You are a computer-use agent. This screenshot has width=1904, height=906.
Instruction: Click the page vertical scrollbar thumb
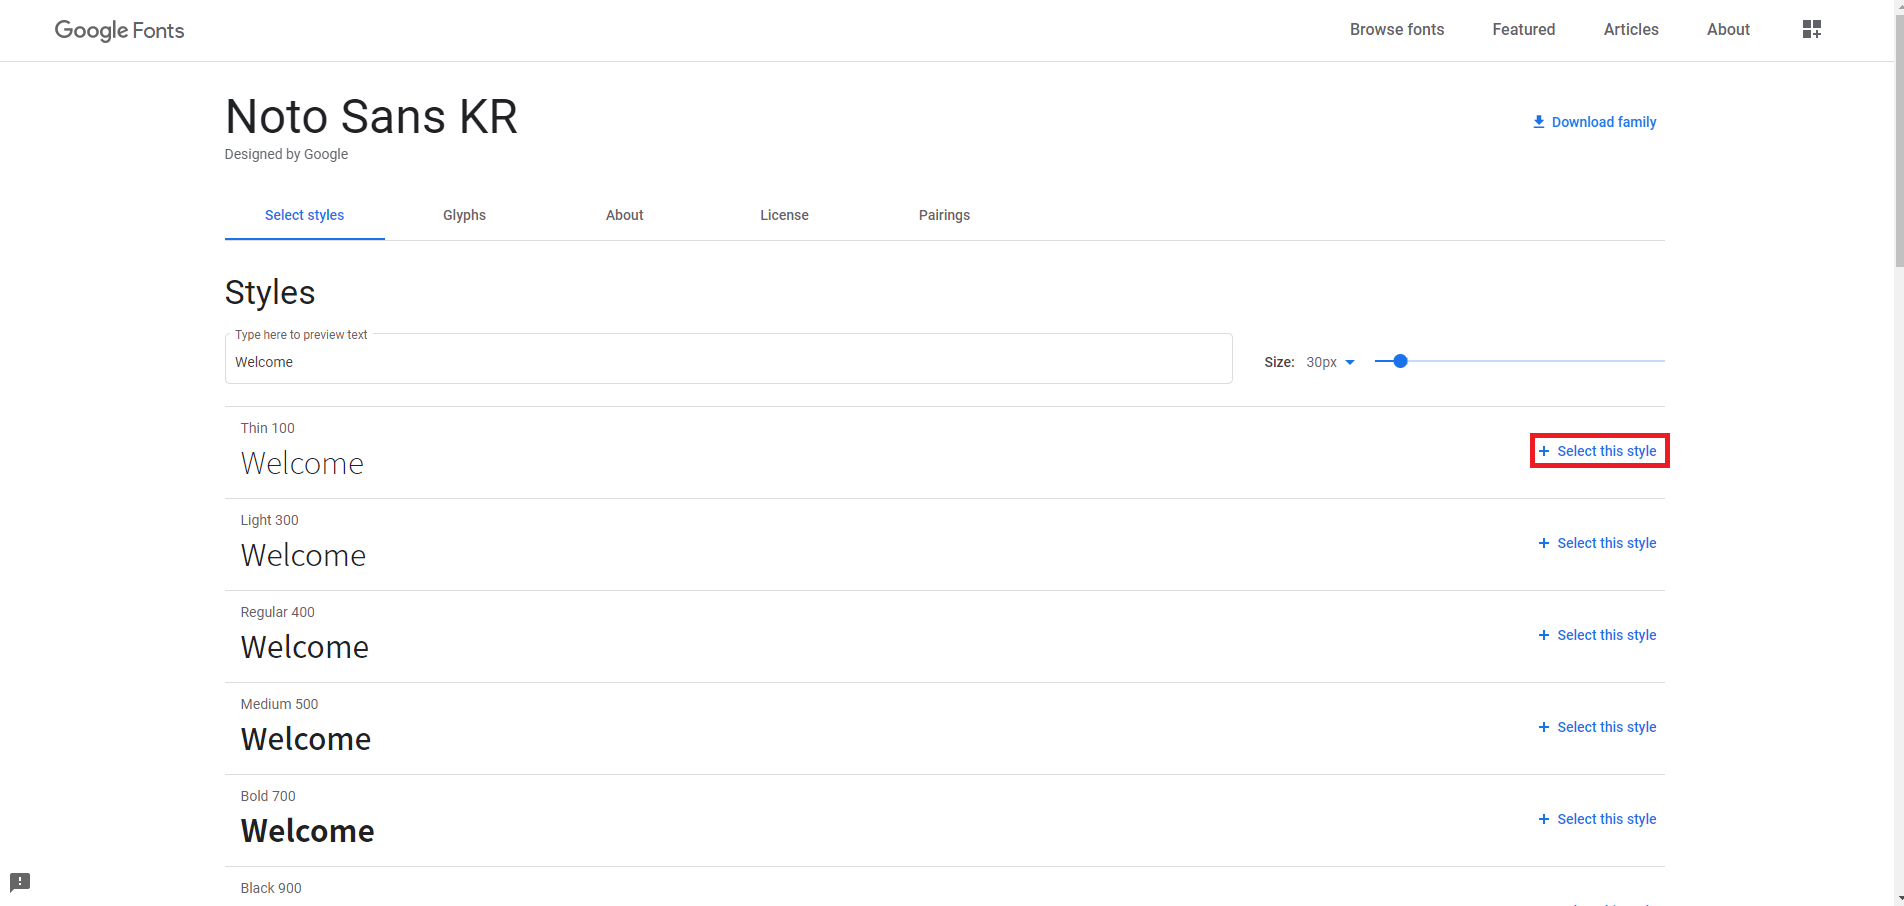[1899, 140]
